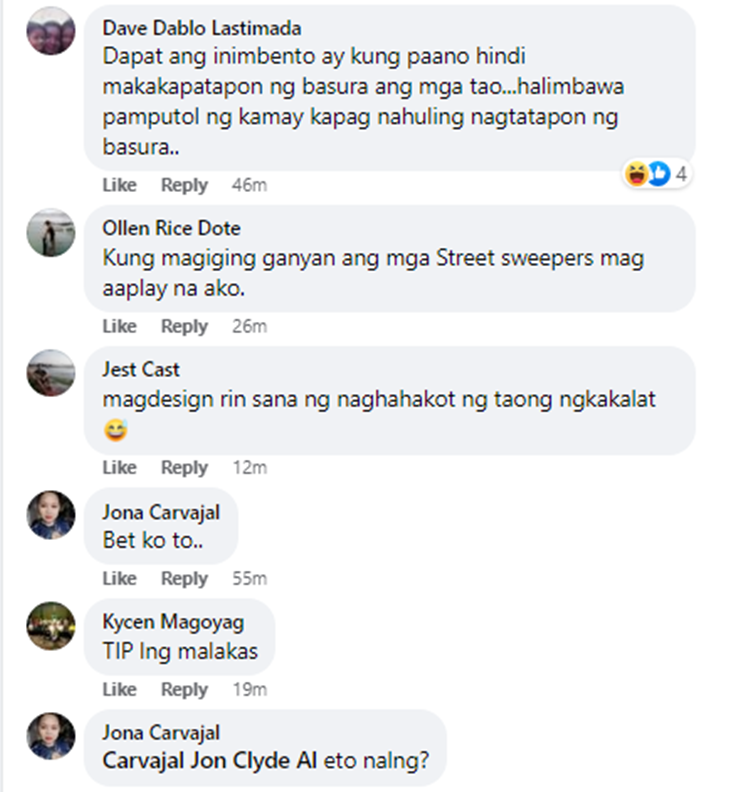Image resolution: width=750 pixels, height=792 pixels.
Task: Reply to Jest Cast's comment
Action: pyautogui.click(x=184, y=467)
